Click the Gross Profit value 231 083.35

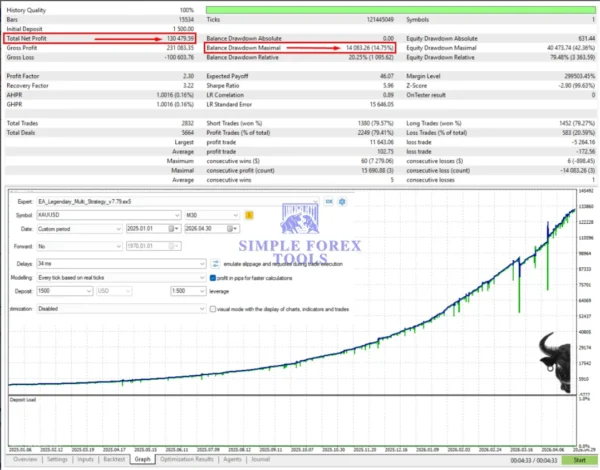coord(180,48)
